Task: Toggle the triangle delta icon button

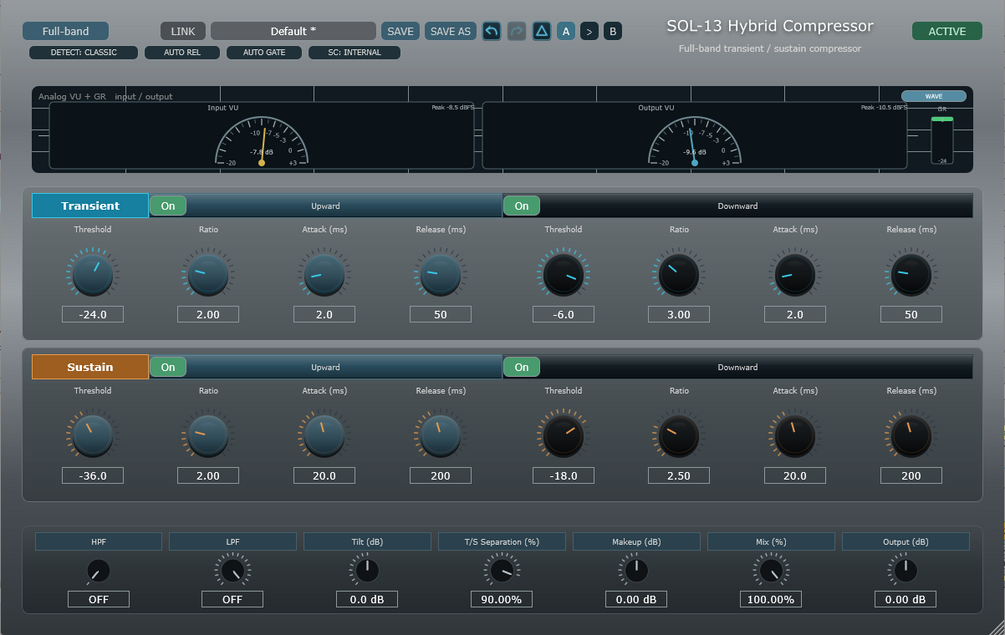Action: click(x=542, y=31)
